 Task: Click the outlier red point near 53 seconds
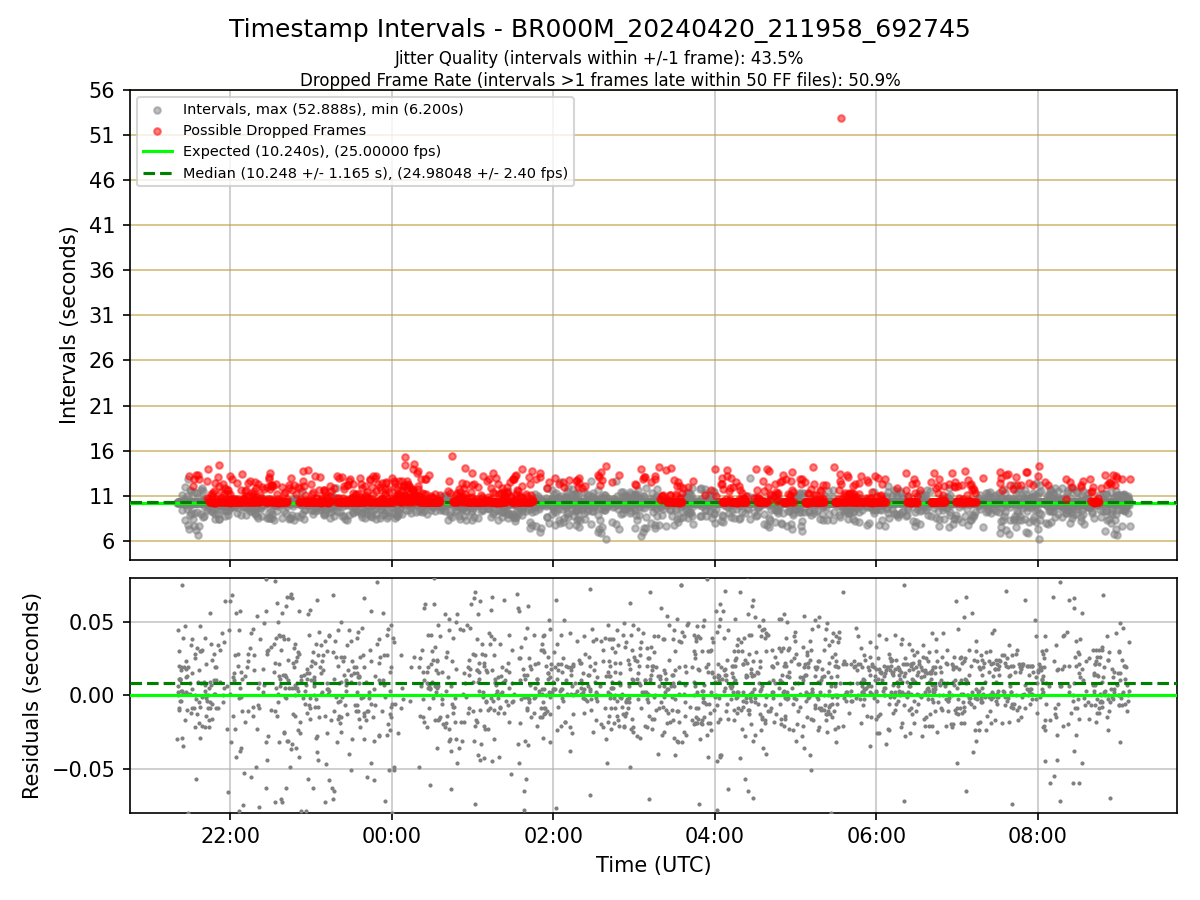pos(841,118)
